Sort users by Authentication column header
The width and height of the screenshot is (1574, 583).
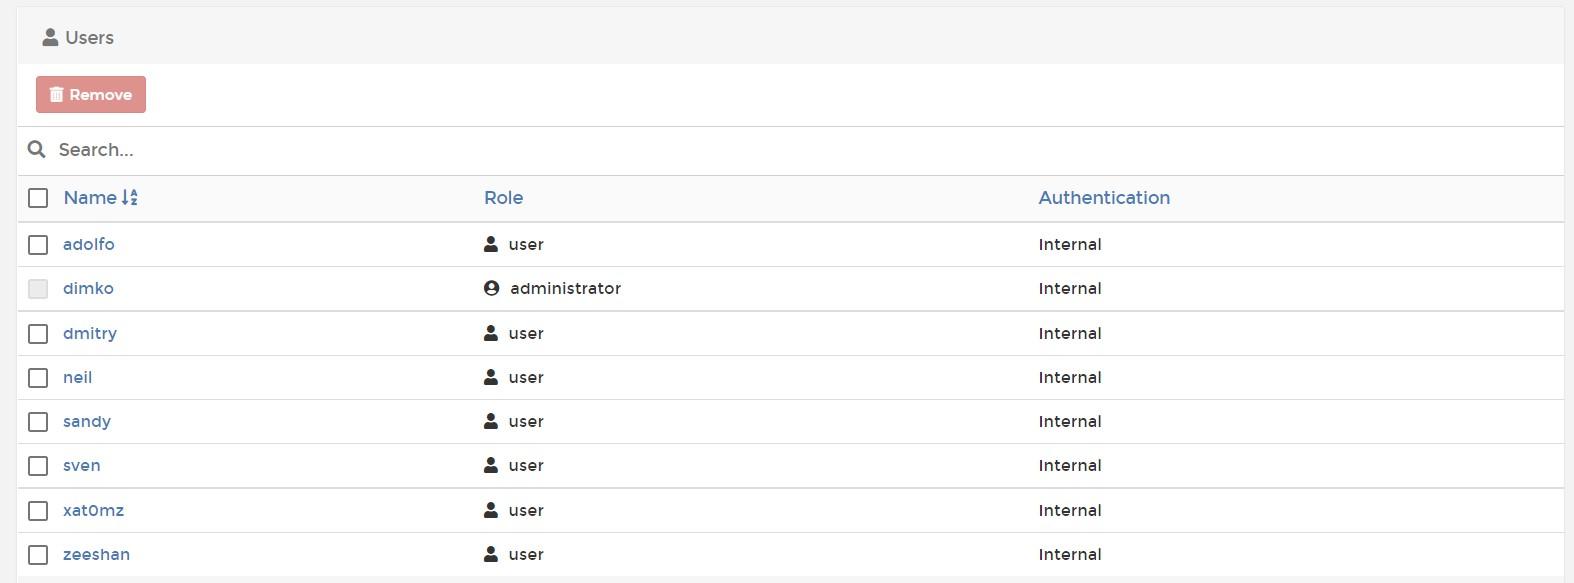(x=1104, y=198)
